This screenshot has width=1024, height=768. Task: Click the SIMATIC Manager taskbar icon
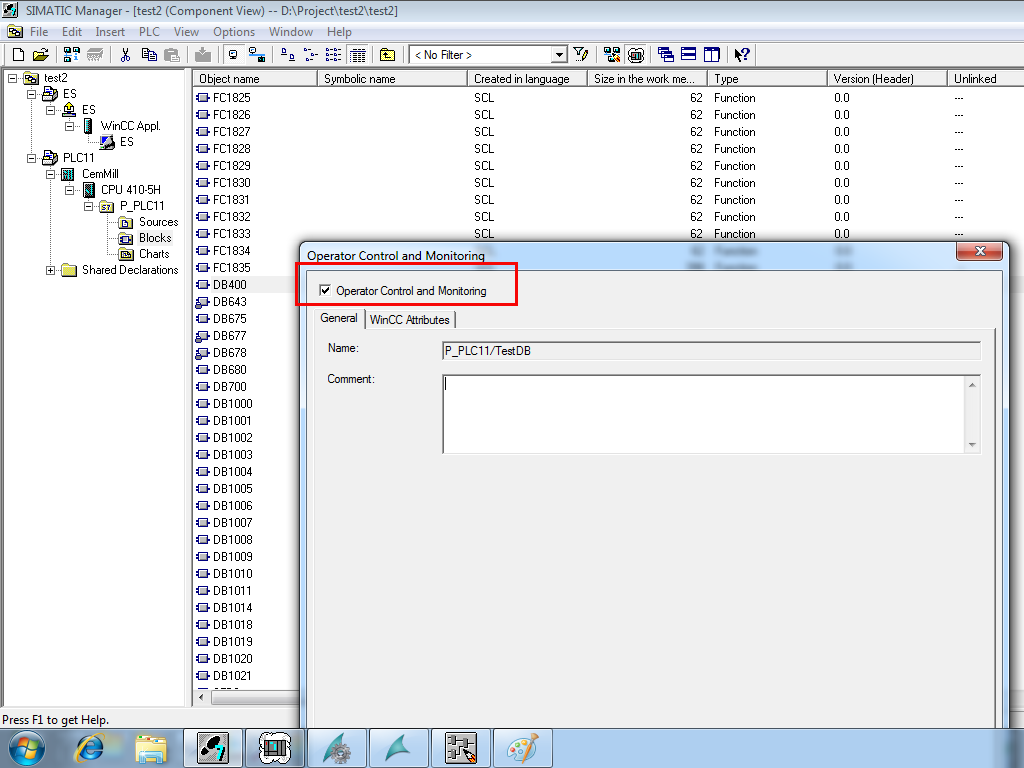pyautogui.click(x=213, y=748)
